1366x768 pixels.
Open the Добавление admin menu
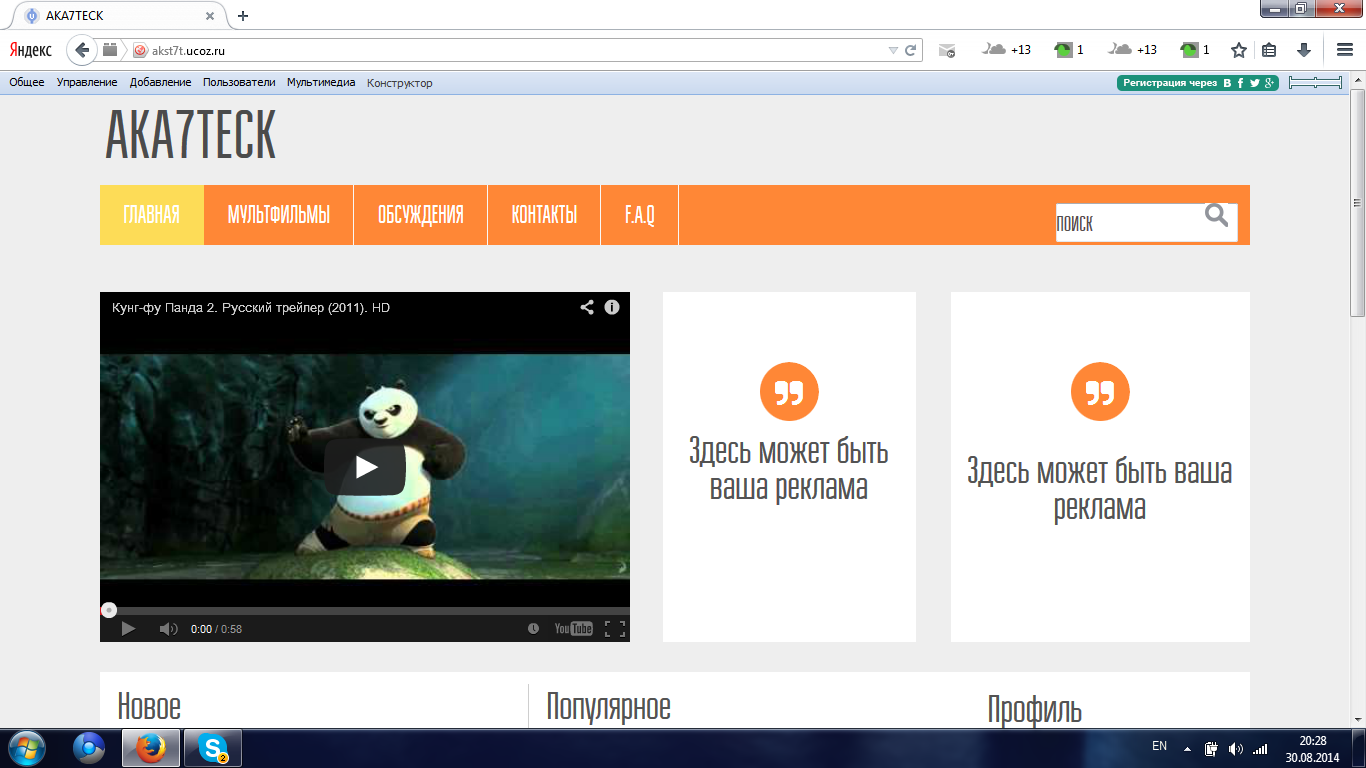160,82
